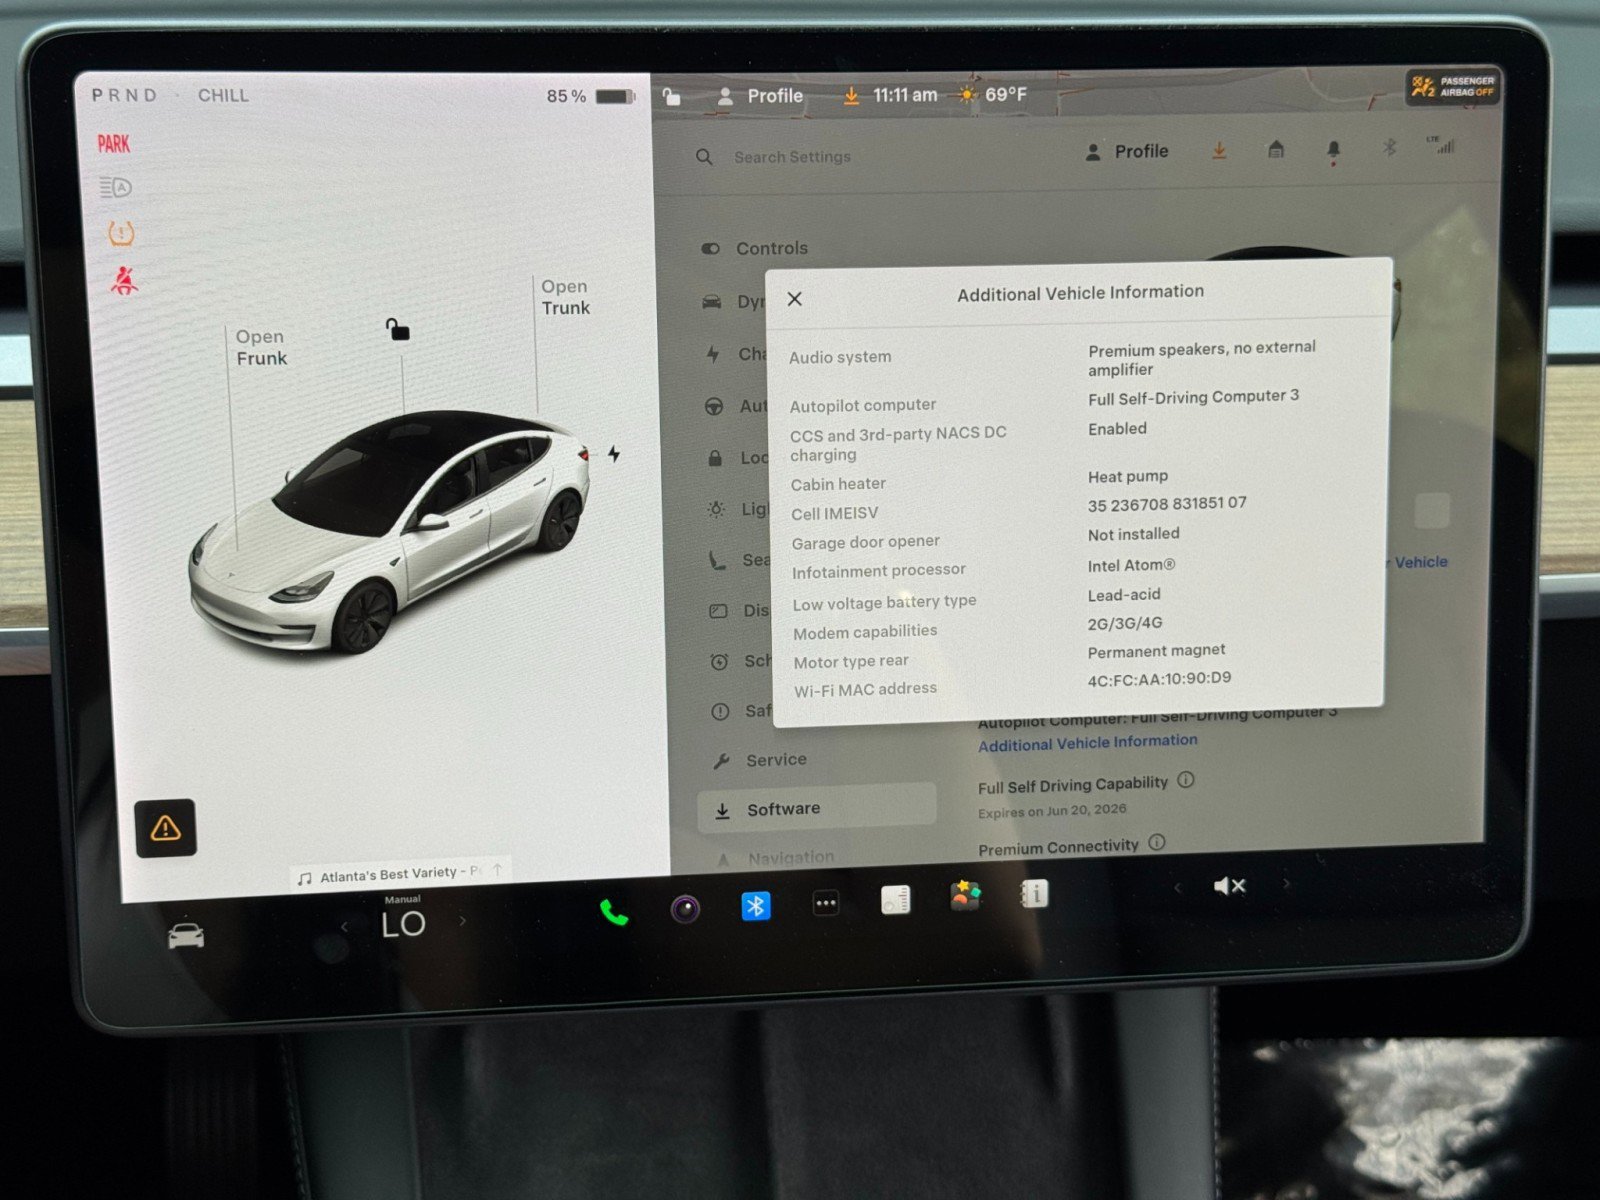
Task: Open the ellipsis app launcher in dock
Action: 825,901
